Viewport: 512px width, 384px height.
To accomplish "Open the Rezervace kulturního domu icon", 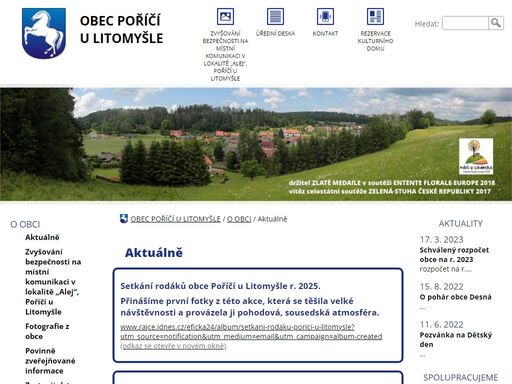I will pos(375,16).
